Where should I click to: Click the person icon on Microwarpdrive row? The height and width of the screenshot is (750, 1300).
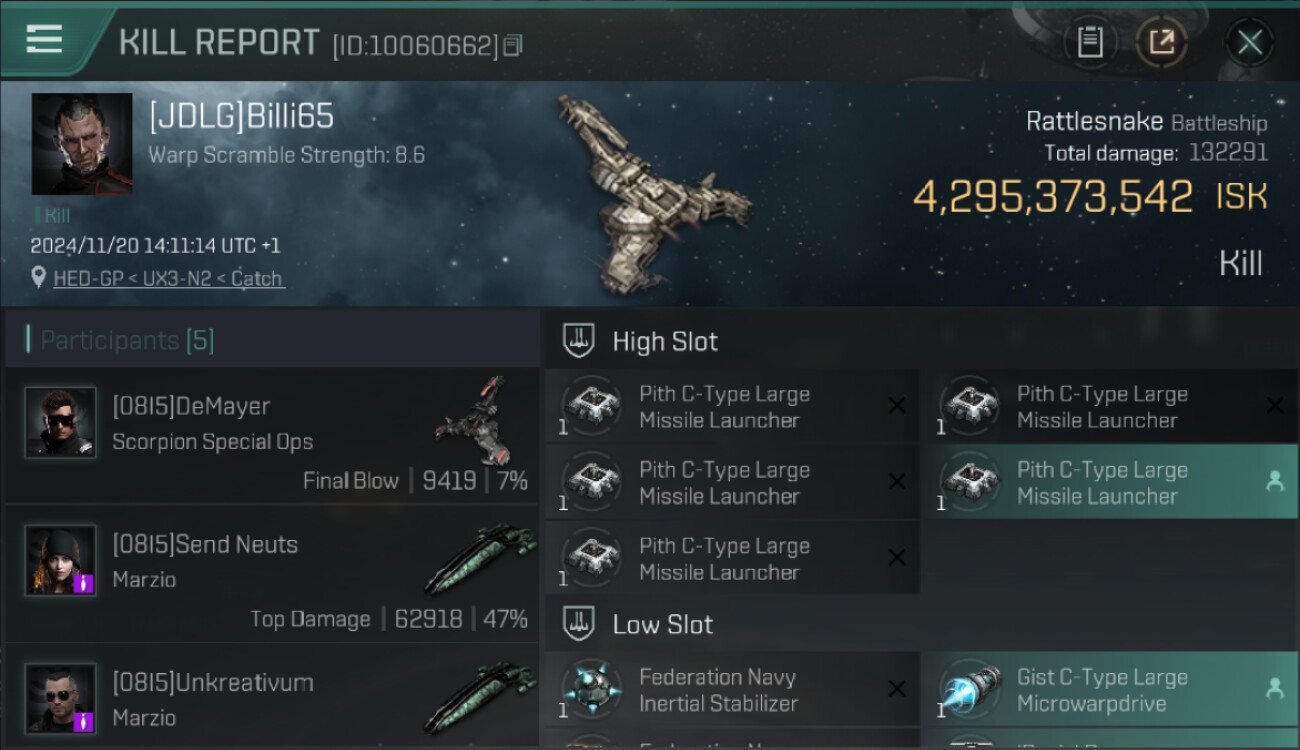tap(1274, 689)
